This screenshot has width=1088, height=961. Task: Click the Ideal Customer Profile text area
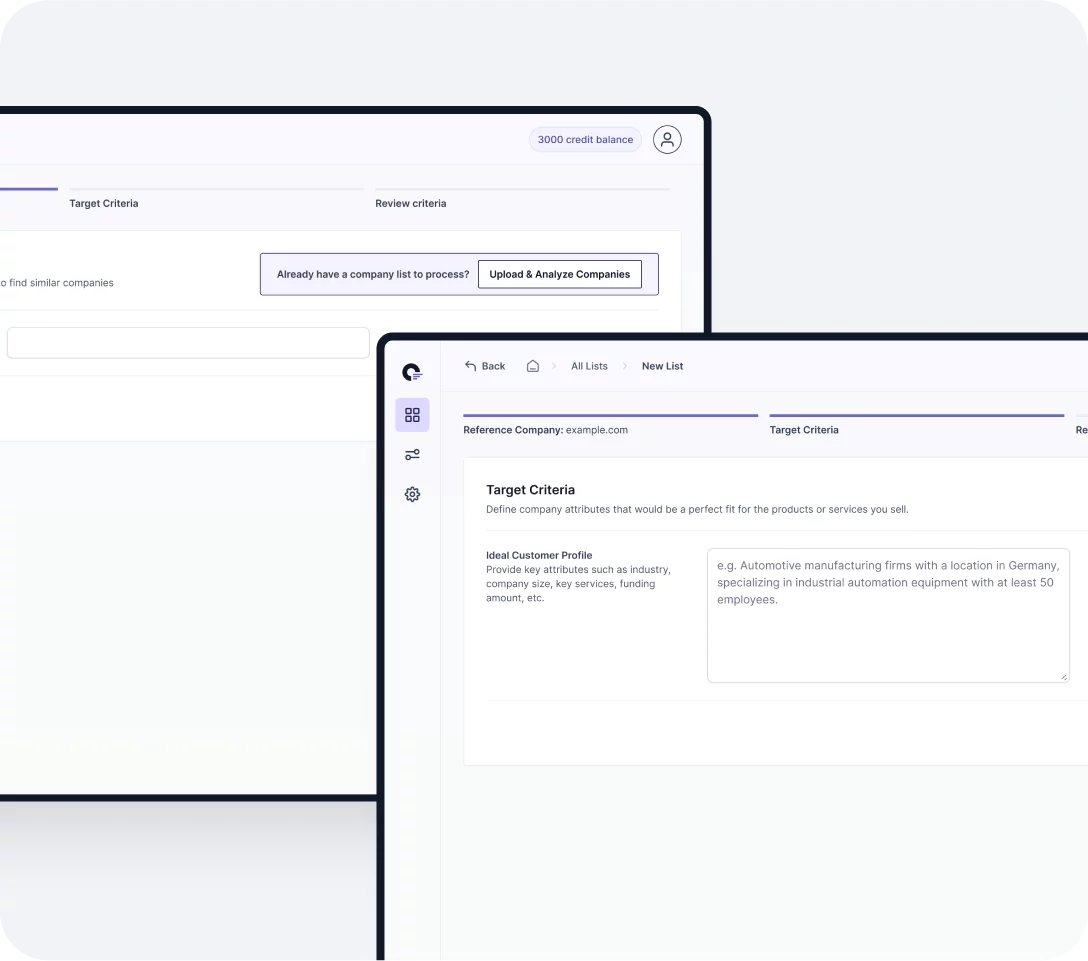tap(888, 615)
